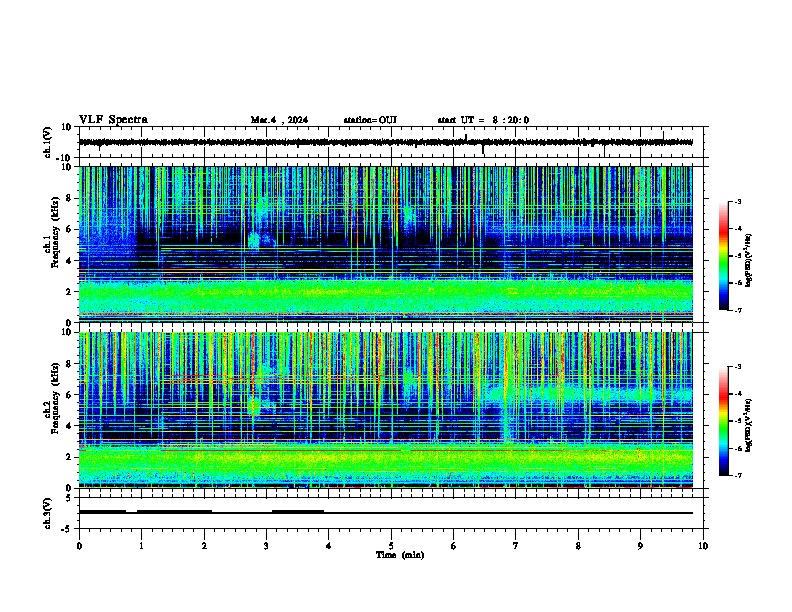The width and height of the screenshot is (792, 612).
Task: Click the ch.2 spectrogram "8" kHz tick label
Action: (70, 364)
